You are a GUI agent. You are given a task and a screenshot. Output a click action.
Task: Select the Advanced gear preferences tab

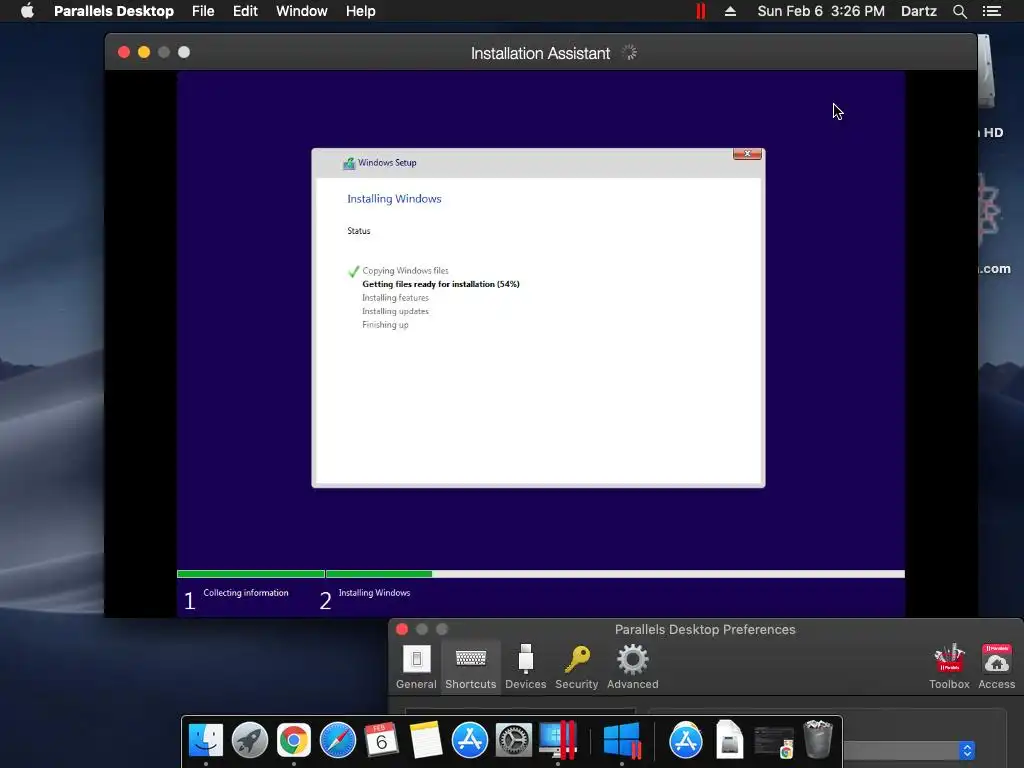tap(633, 667)
